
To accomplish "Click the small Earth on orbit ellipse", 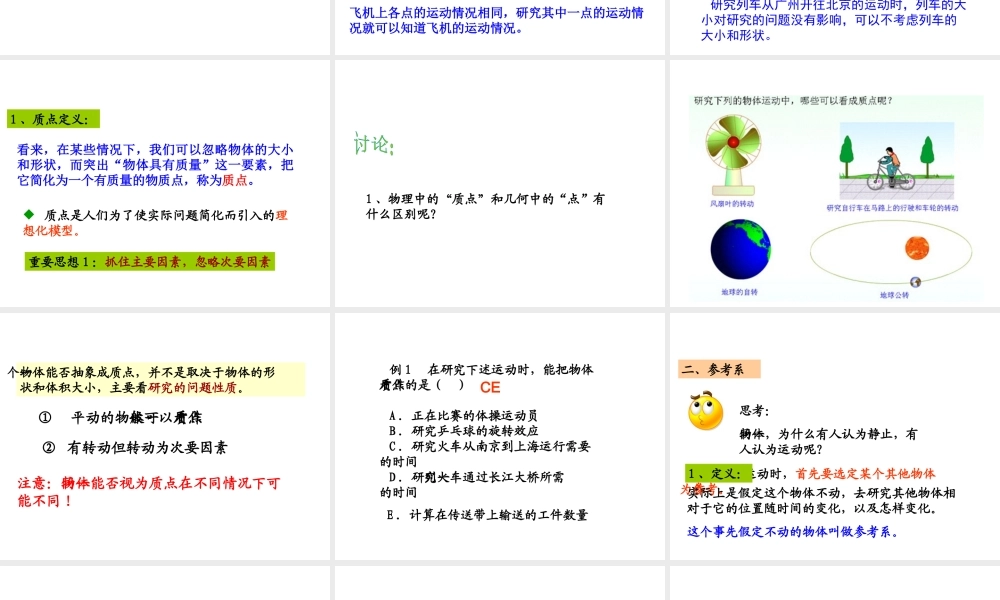I will 915,282.
